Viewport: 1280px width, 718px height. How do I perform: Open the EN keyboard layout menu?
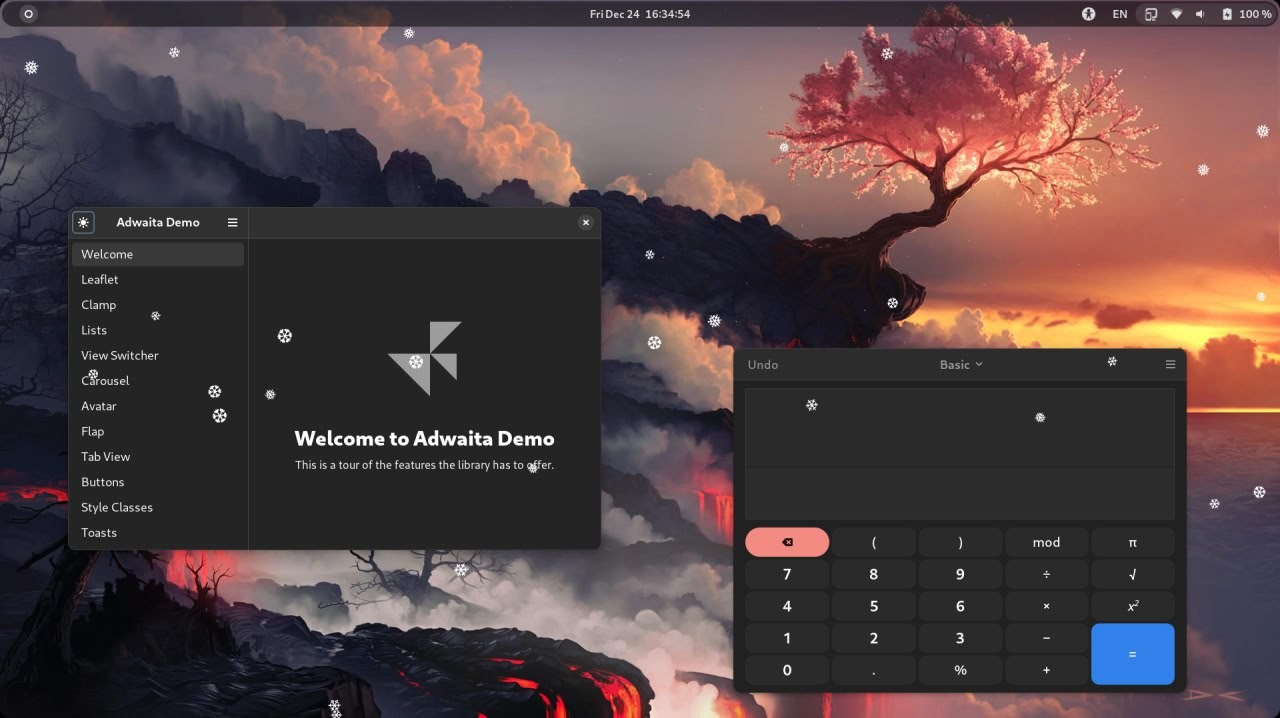point(1120,14)
